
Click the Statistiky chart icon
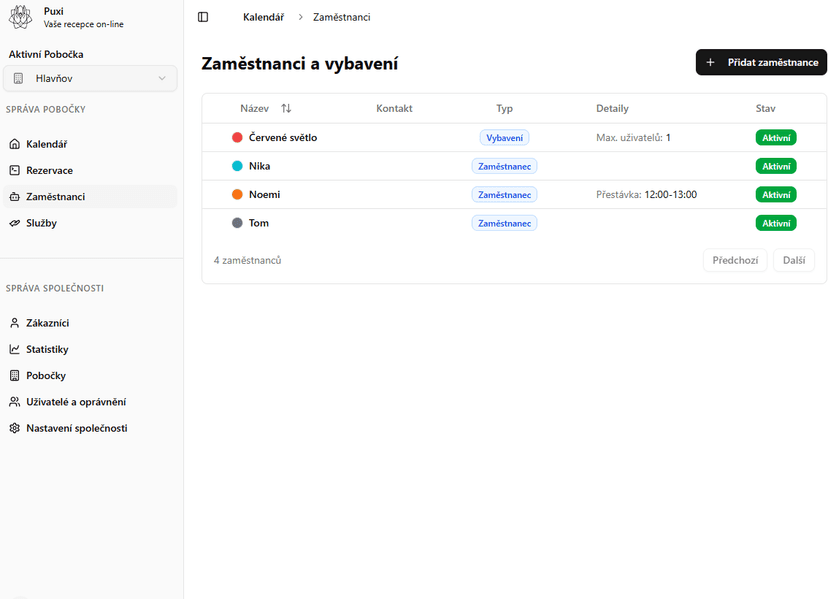tap(15, 349)
